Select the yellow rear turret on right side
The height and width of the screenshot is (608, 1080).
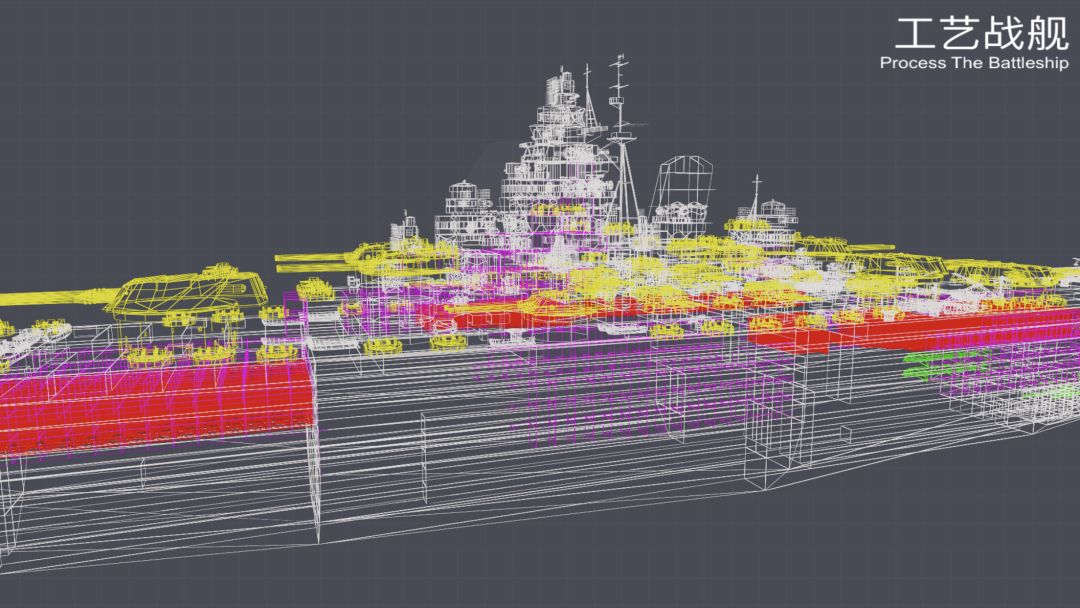tap(895, 262)
